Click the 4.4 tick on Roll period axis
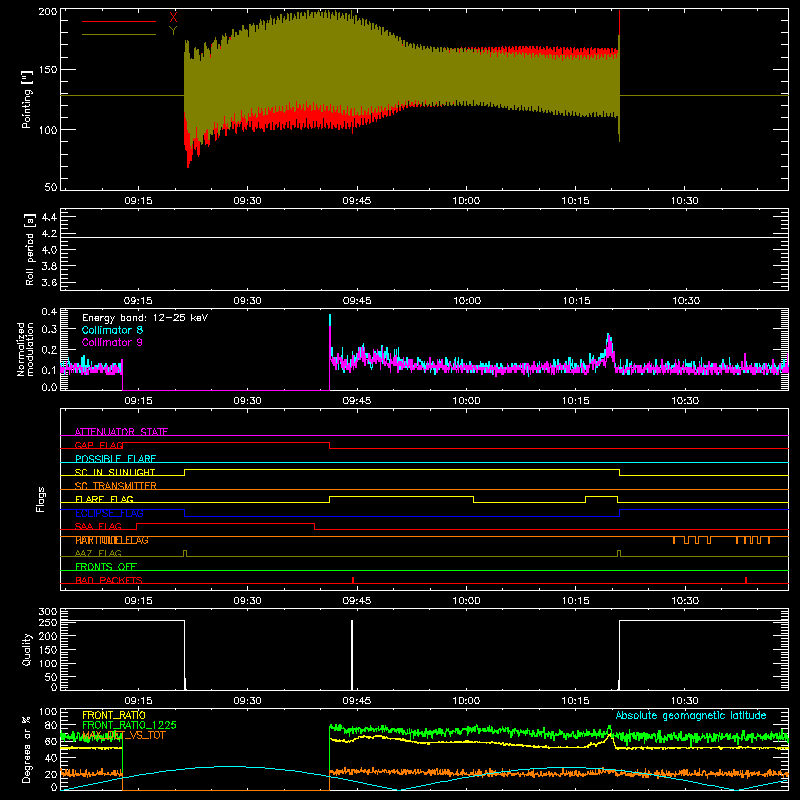This screenshot has height=800, width=800. click(49, 217)
